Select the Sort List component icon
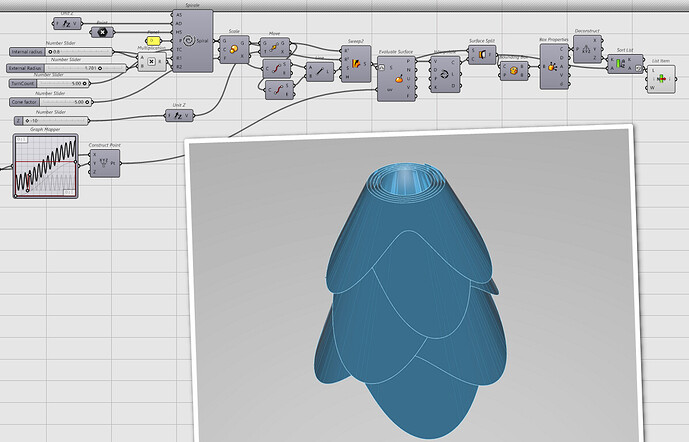 click(x=620, y=64)
